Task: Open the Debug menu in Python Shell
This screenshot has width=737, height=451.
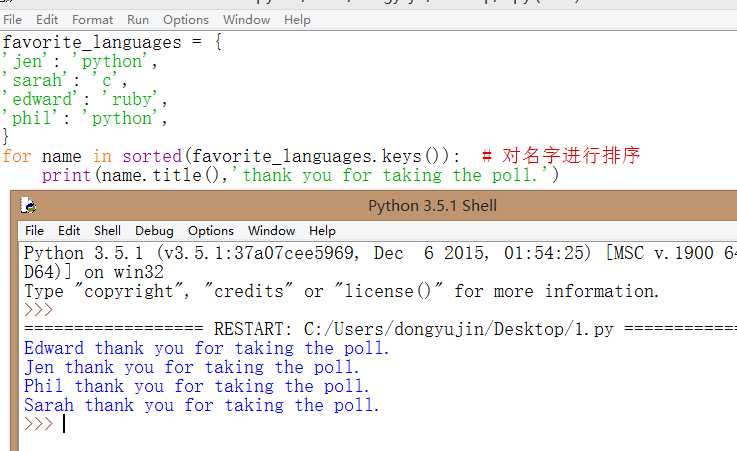Action: click(154, 231)
